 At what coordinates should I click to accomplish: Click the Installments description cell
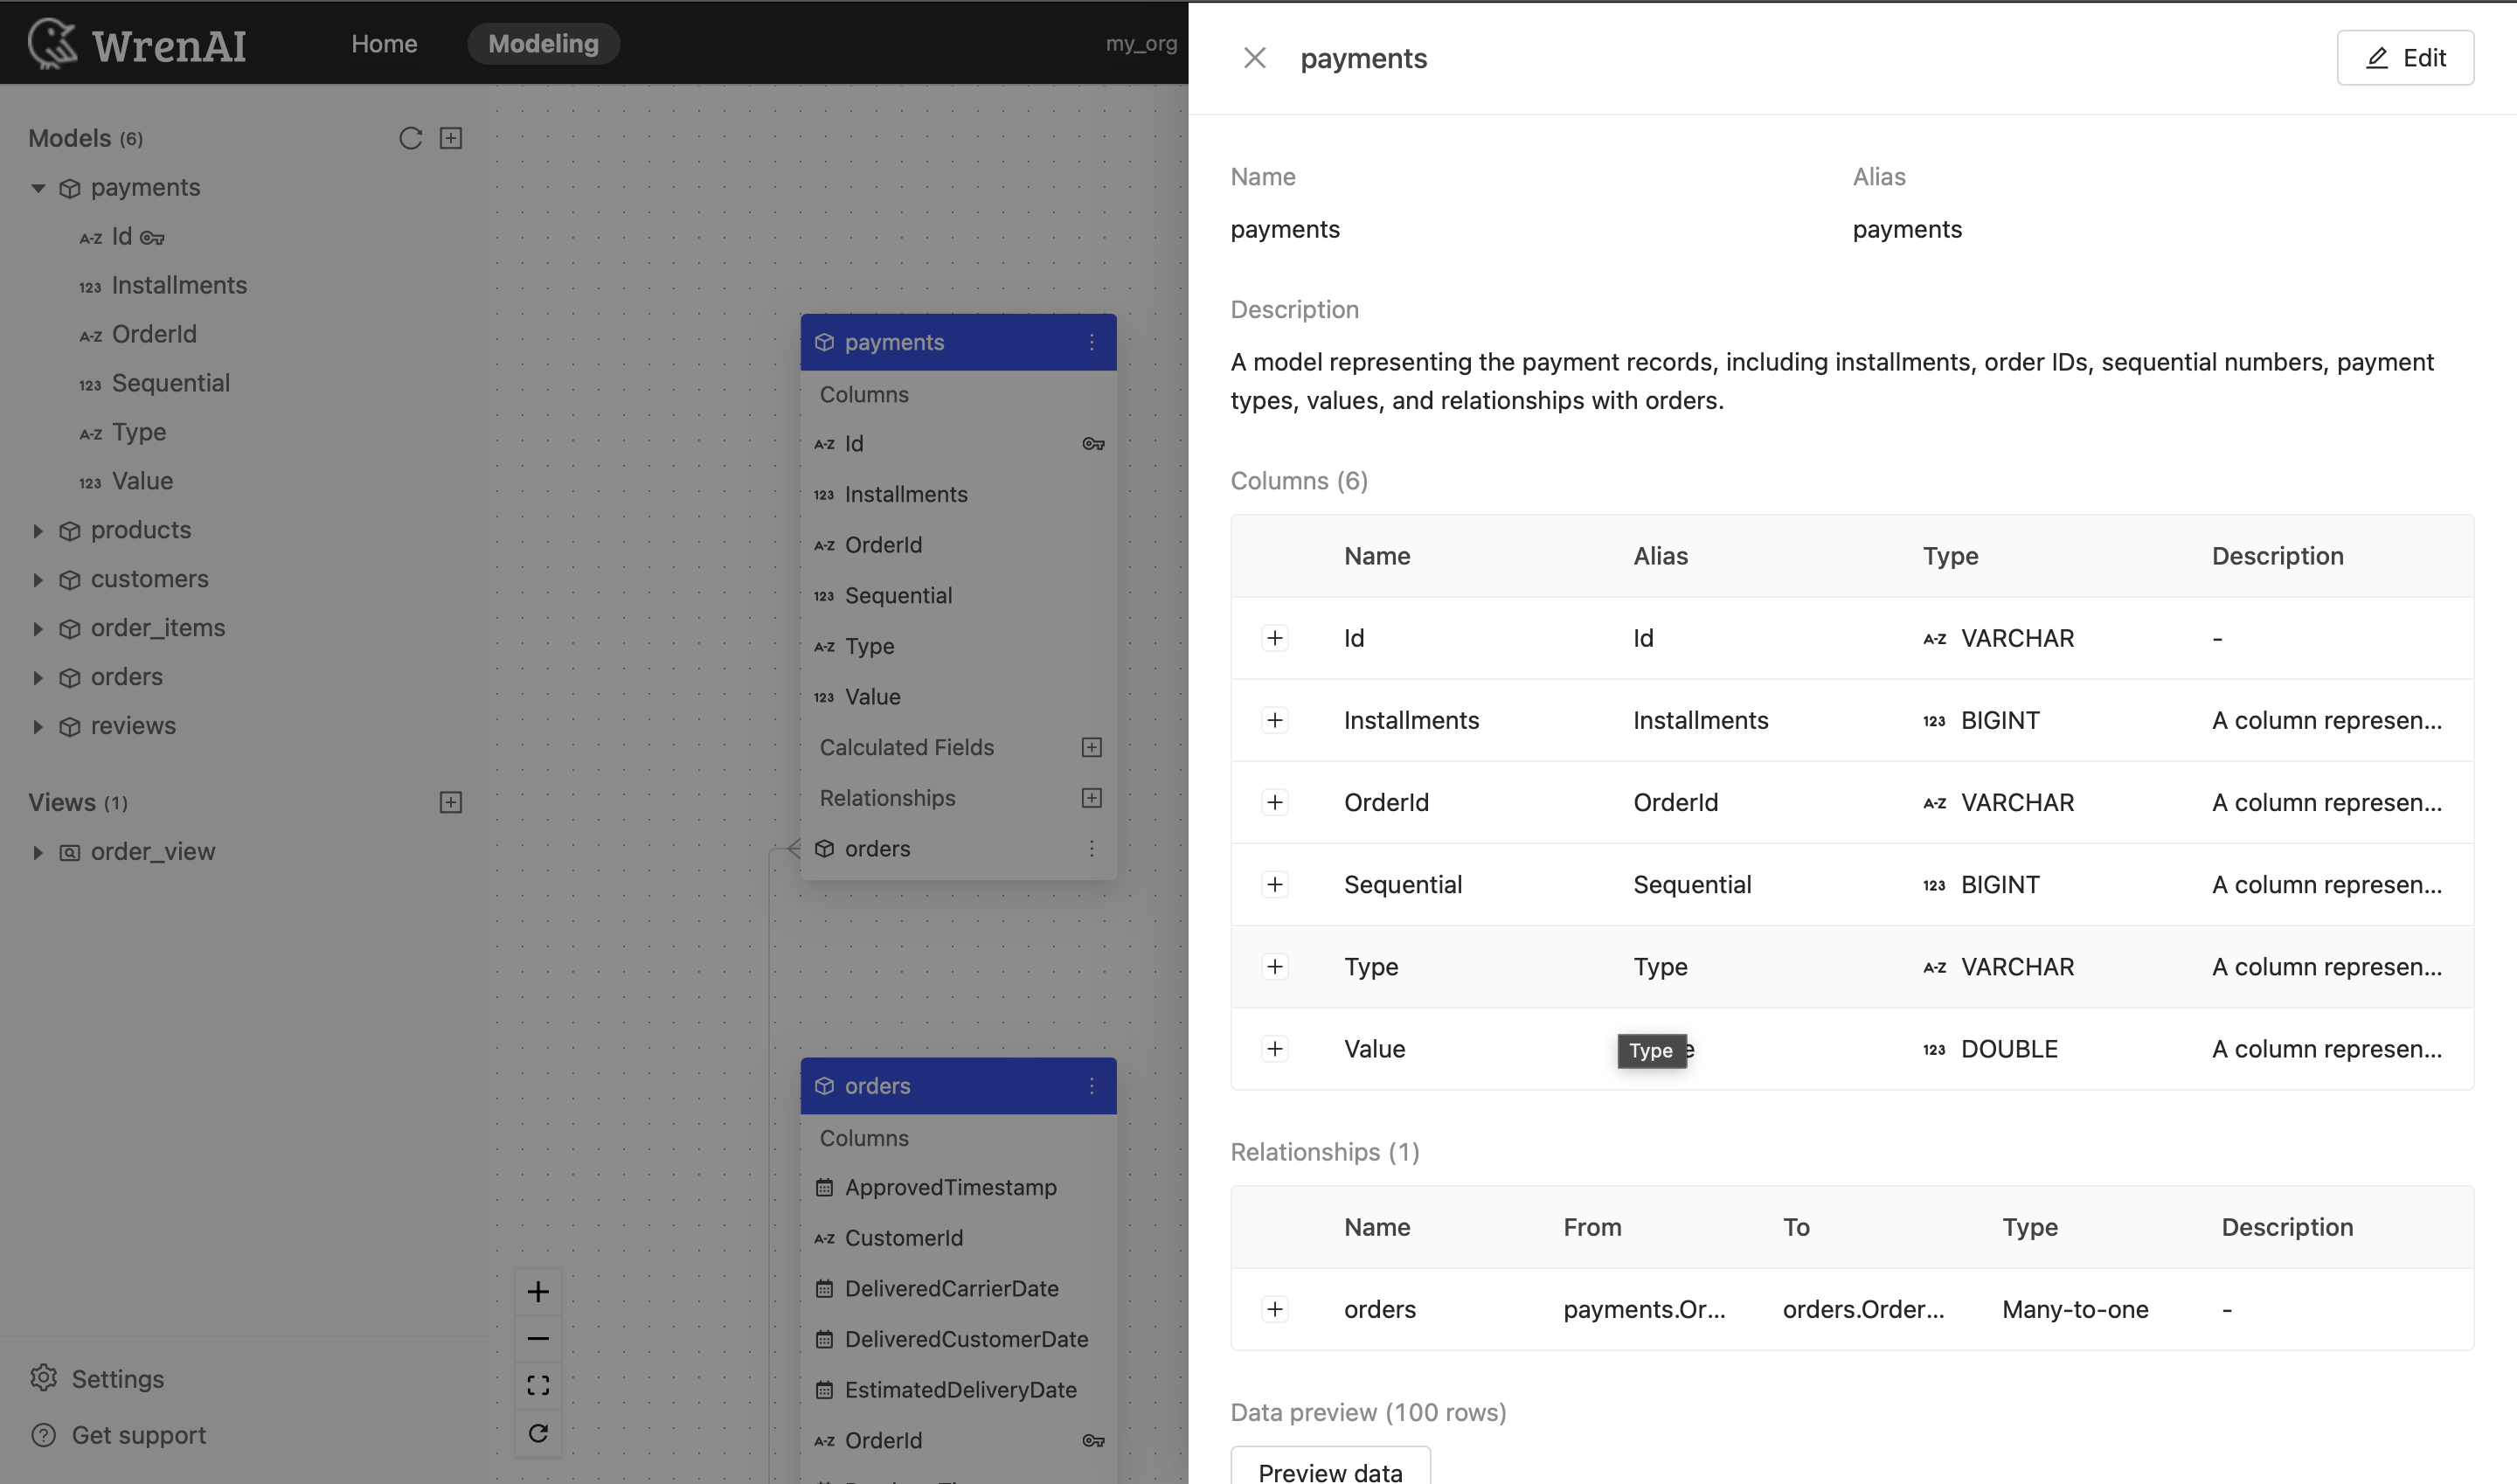[2326, 720]
